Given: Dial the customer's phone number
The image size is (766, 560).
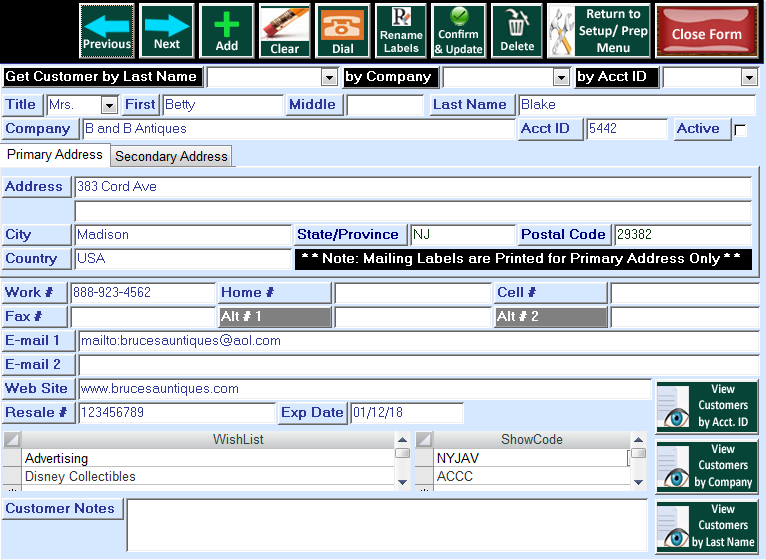Looking at the screenshot, I should tap(342, 30).
